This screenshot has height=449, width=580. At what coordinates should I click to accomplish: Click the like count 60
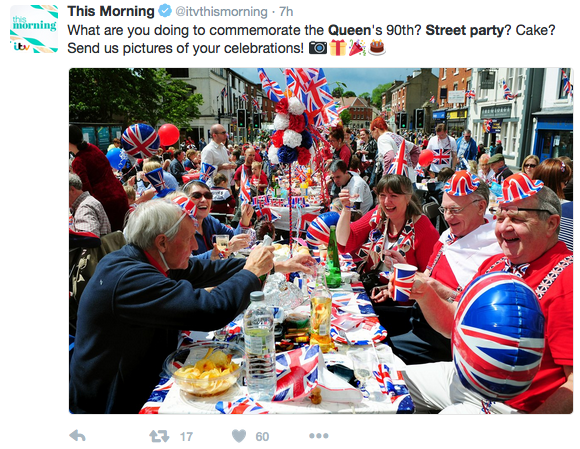click(262, 437)
